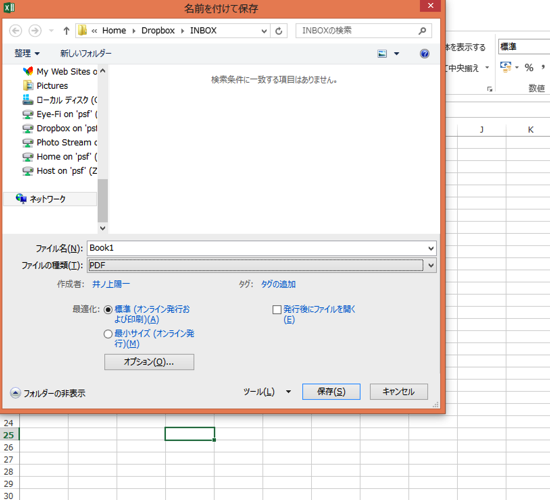The image size is (550, 500).
Task: Select 標準 optimization radio button
Action: click(x=108, y=309)
